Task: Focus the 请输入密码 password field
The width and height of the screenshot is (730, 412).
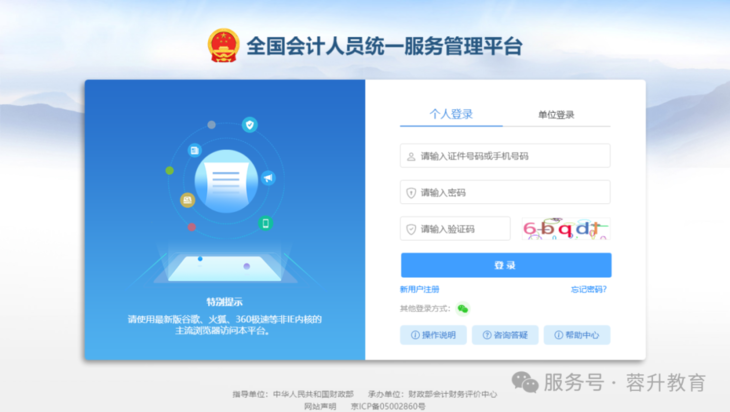Action: pyautogui.click(x=505, y=192)
